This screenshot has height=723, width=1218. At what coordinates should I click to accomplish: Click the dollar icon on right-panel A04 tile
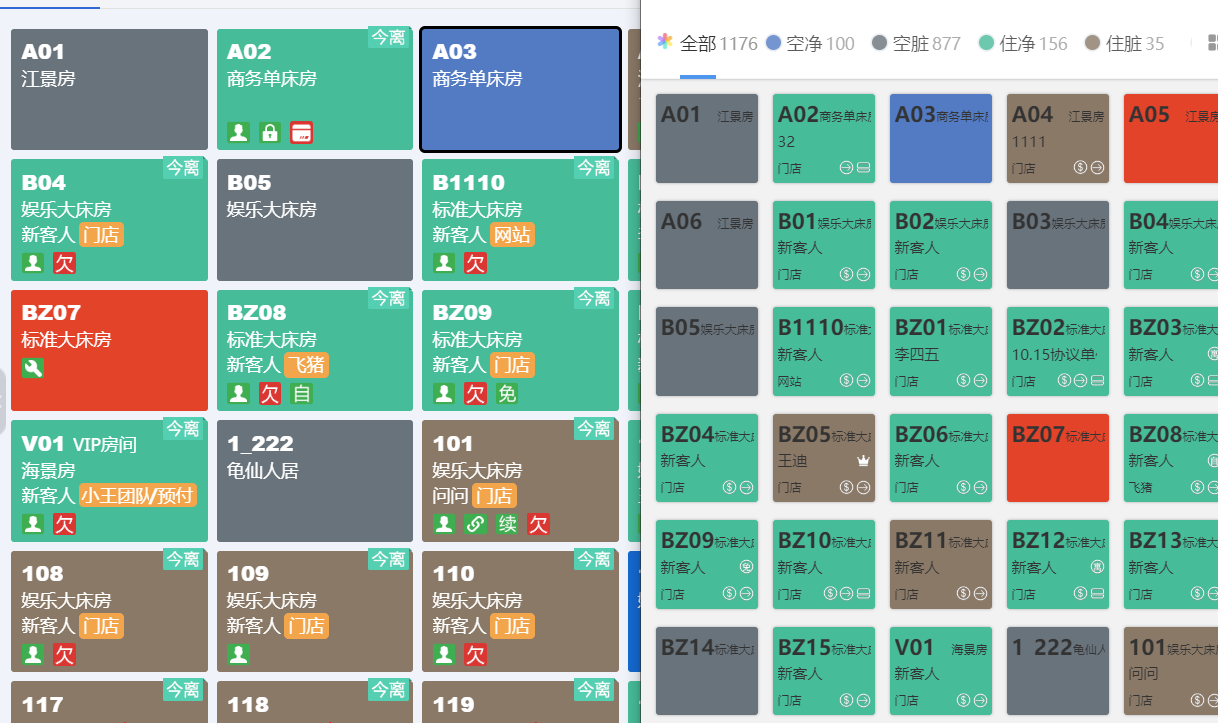[1080, 167]
